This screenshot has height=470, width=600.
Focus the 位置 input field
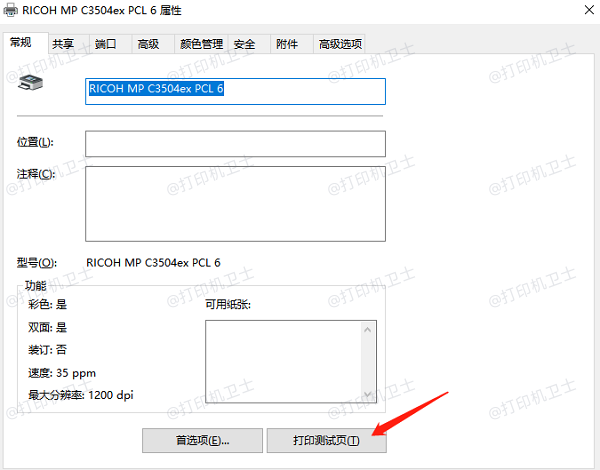pyautogui.click(x=235, y=144)
